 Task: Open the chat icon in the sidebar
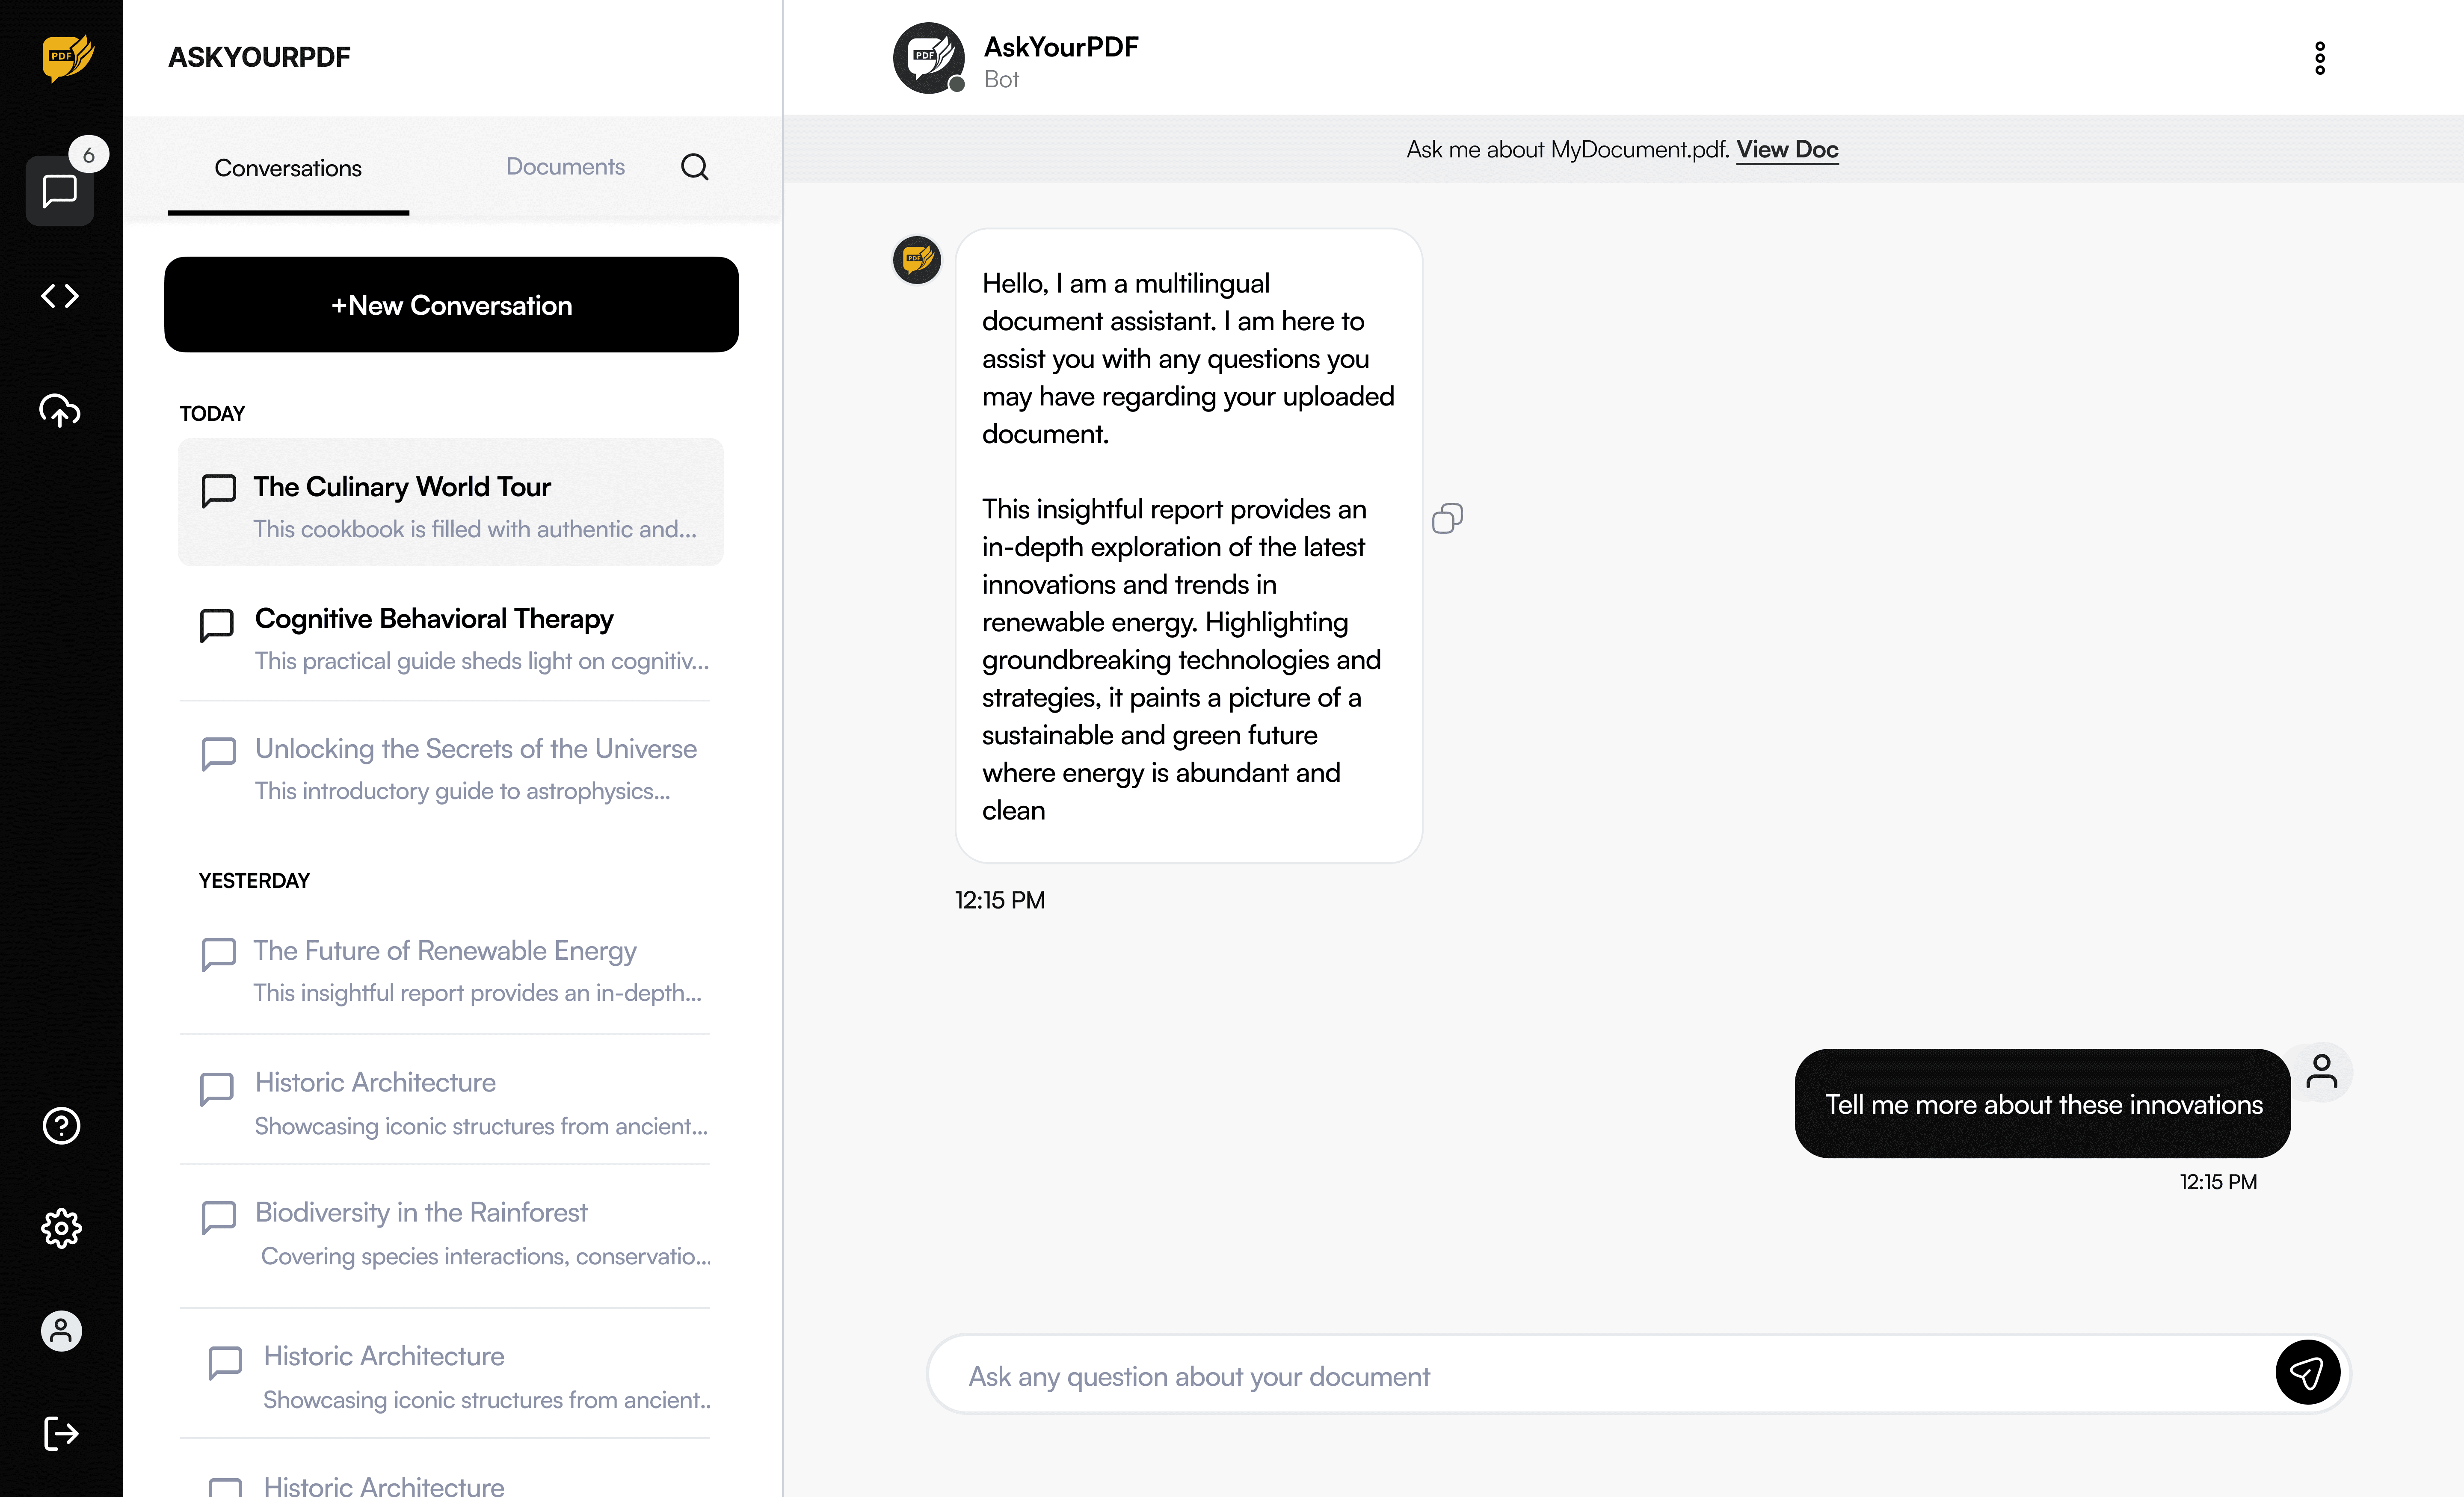tap(60, 190)
